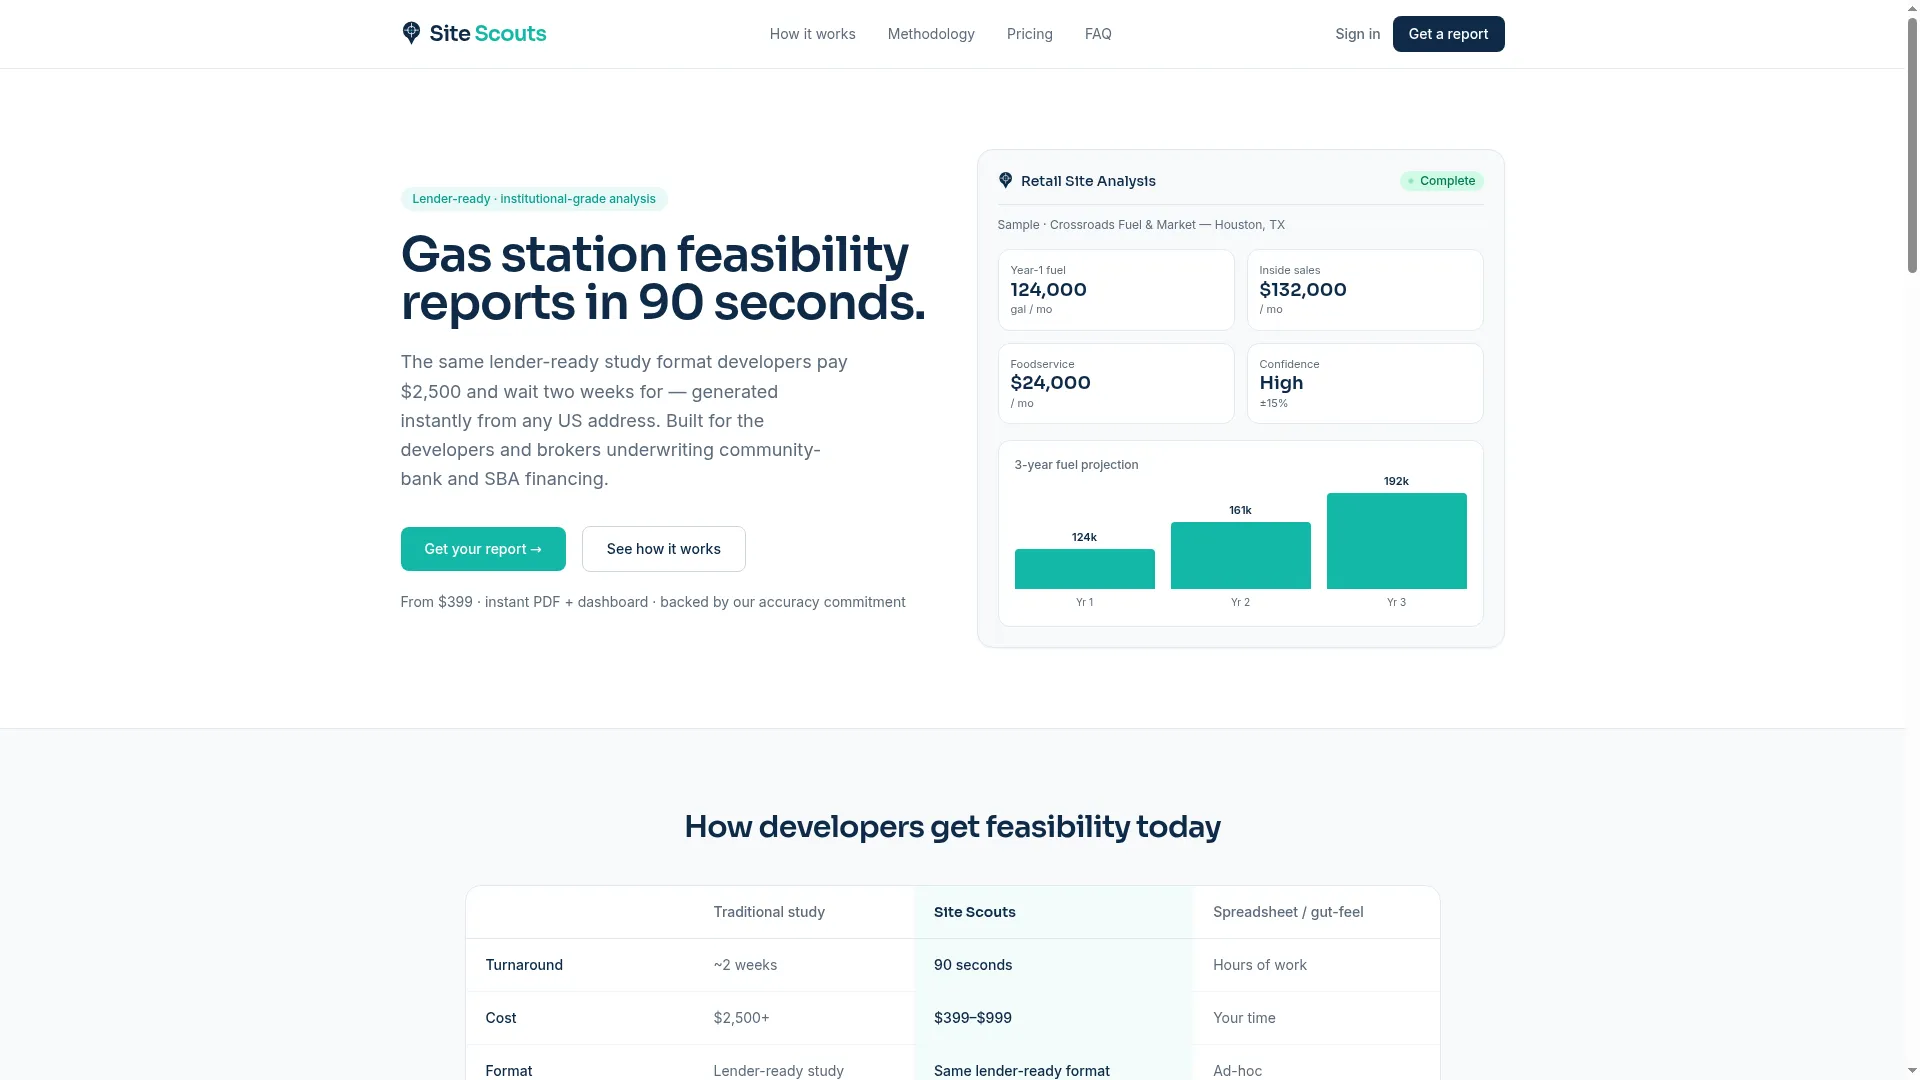Viewport: 1920px width, 1080px height.
Task: Click the Complete status badge
Action: (x=1441, y=181)
